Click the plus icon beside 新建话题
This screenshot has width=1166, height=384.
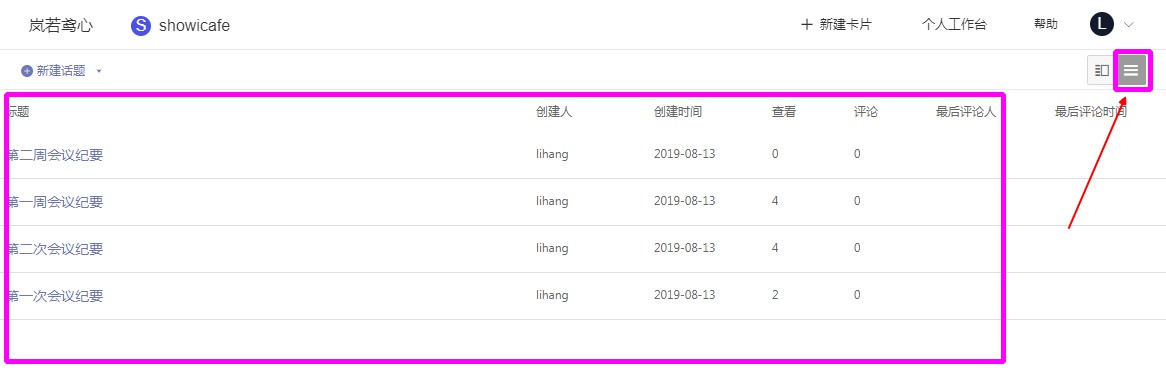(27, 71)
